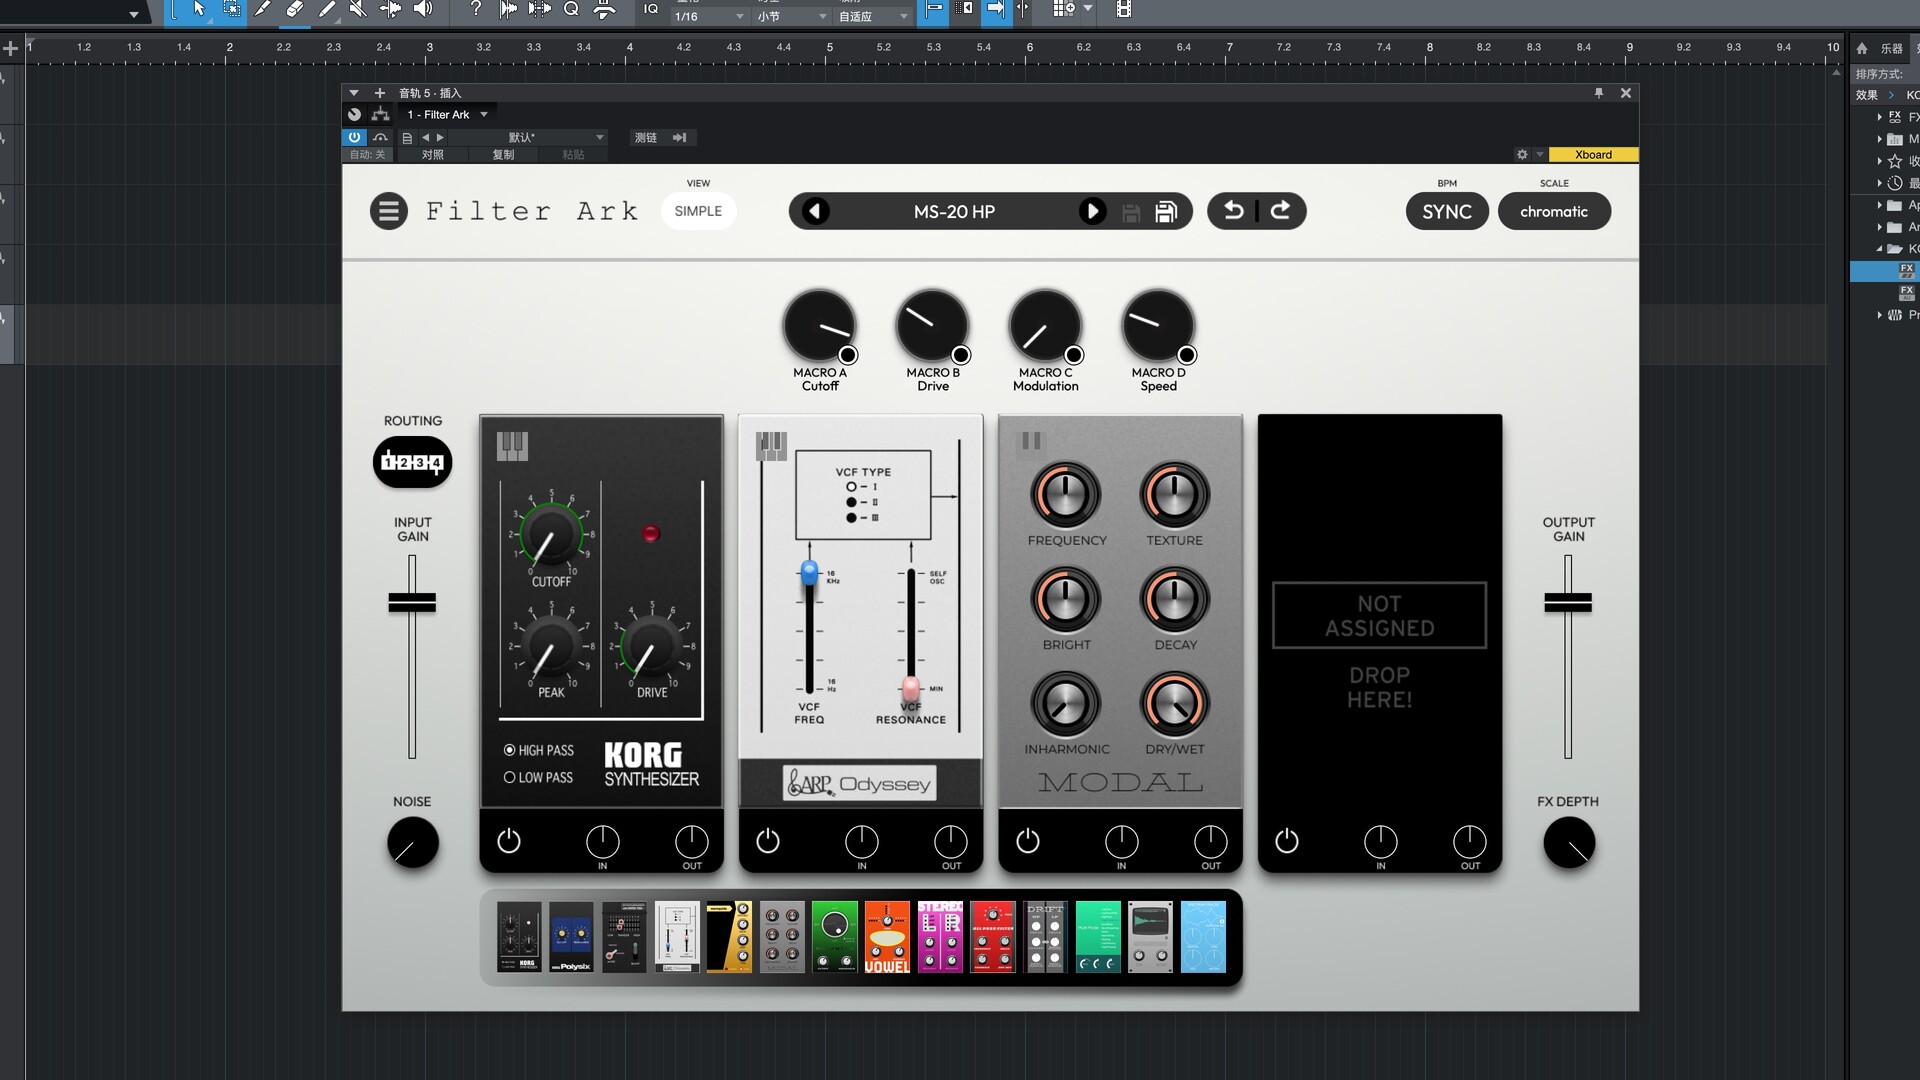
Task: Click the redo arrow button
Action: click(x=1280, y=211)
